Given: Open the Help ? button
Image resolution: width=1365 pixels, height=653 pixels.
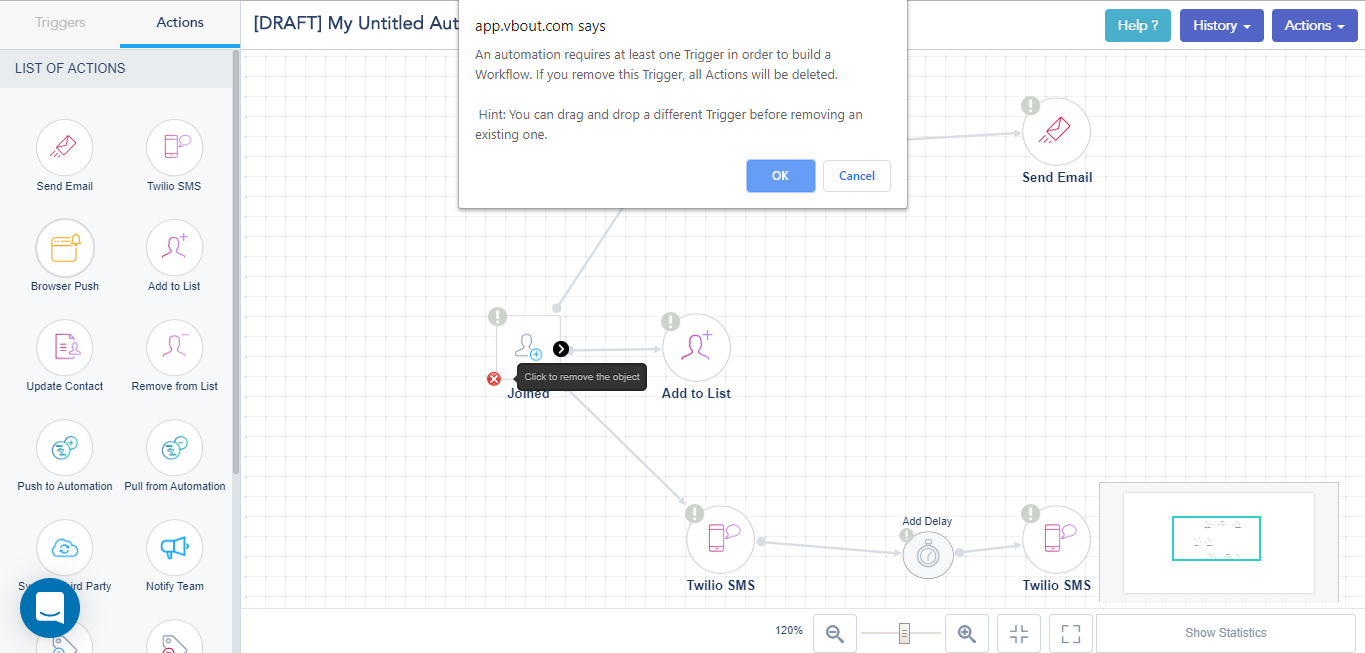Looking at the screenshot, I should (x=1138, y=25).
